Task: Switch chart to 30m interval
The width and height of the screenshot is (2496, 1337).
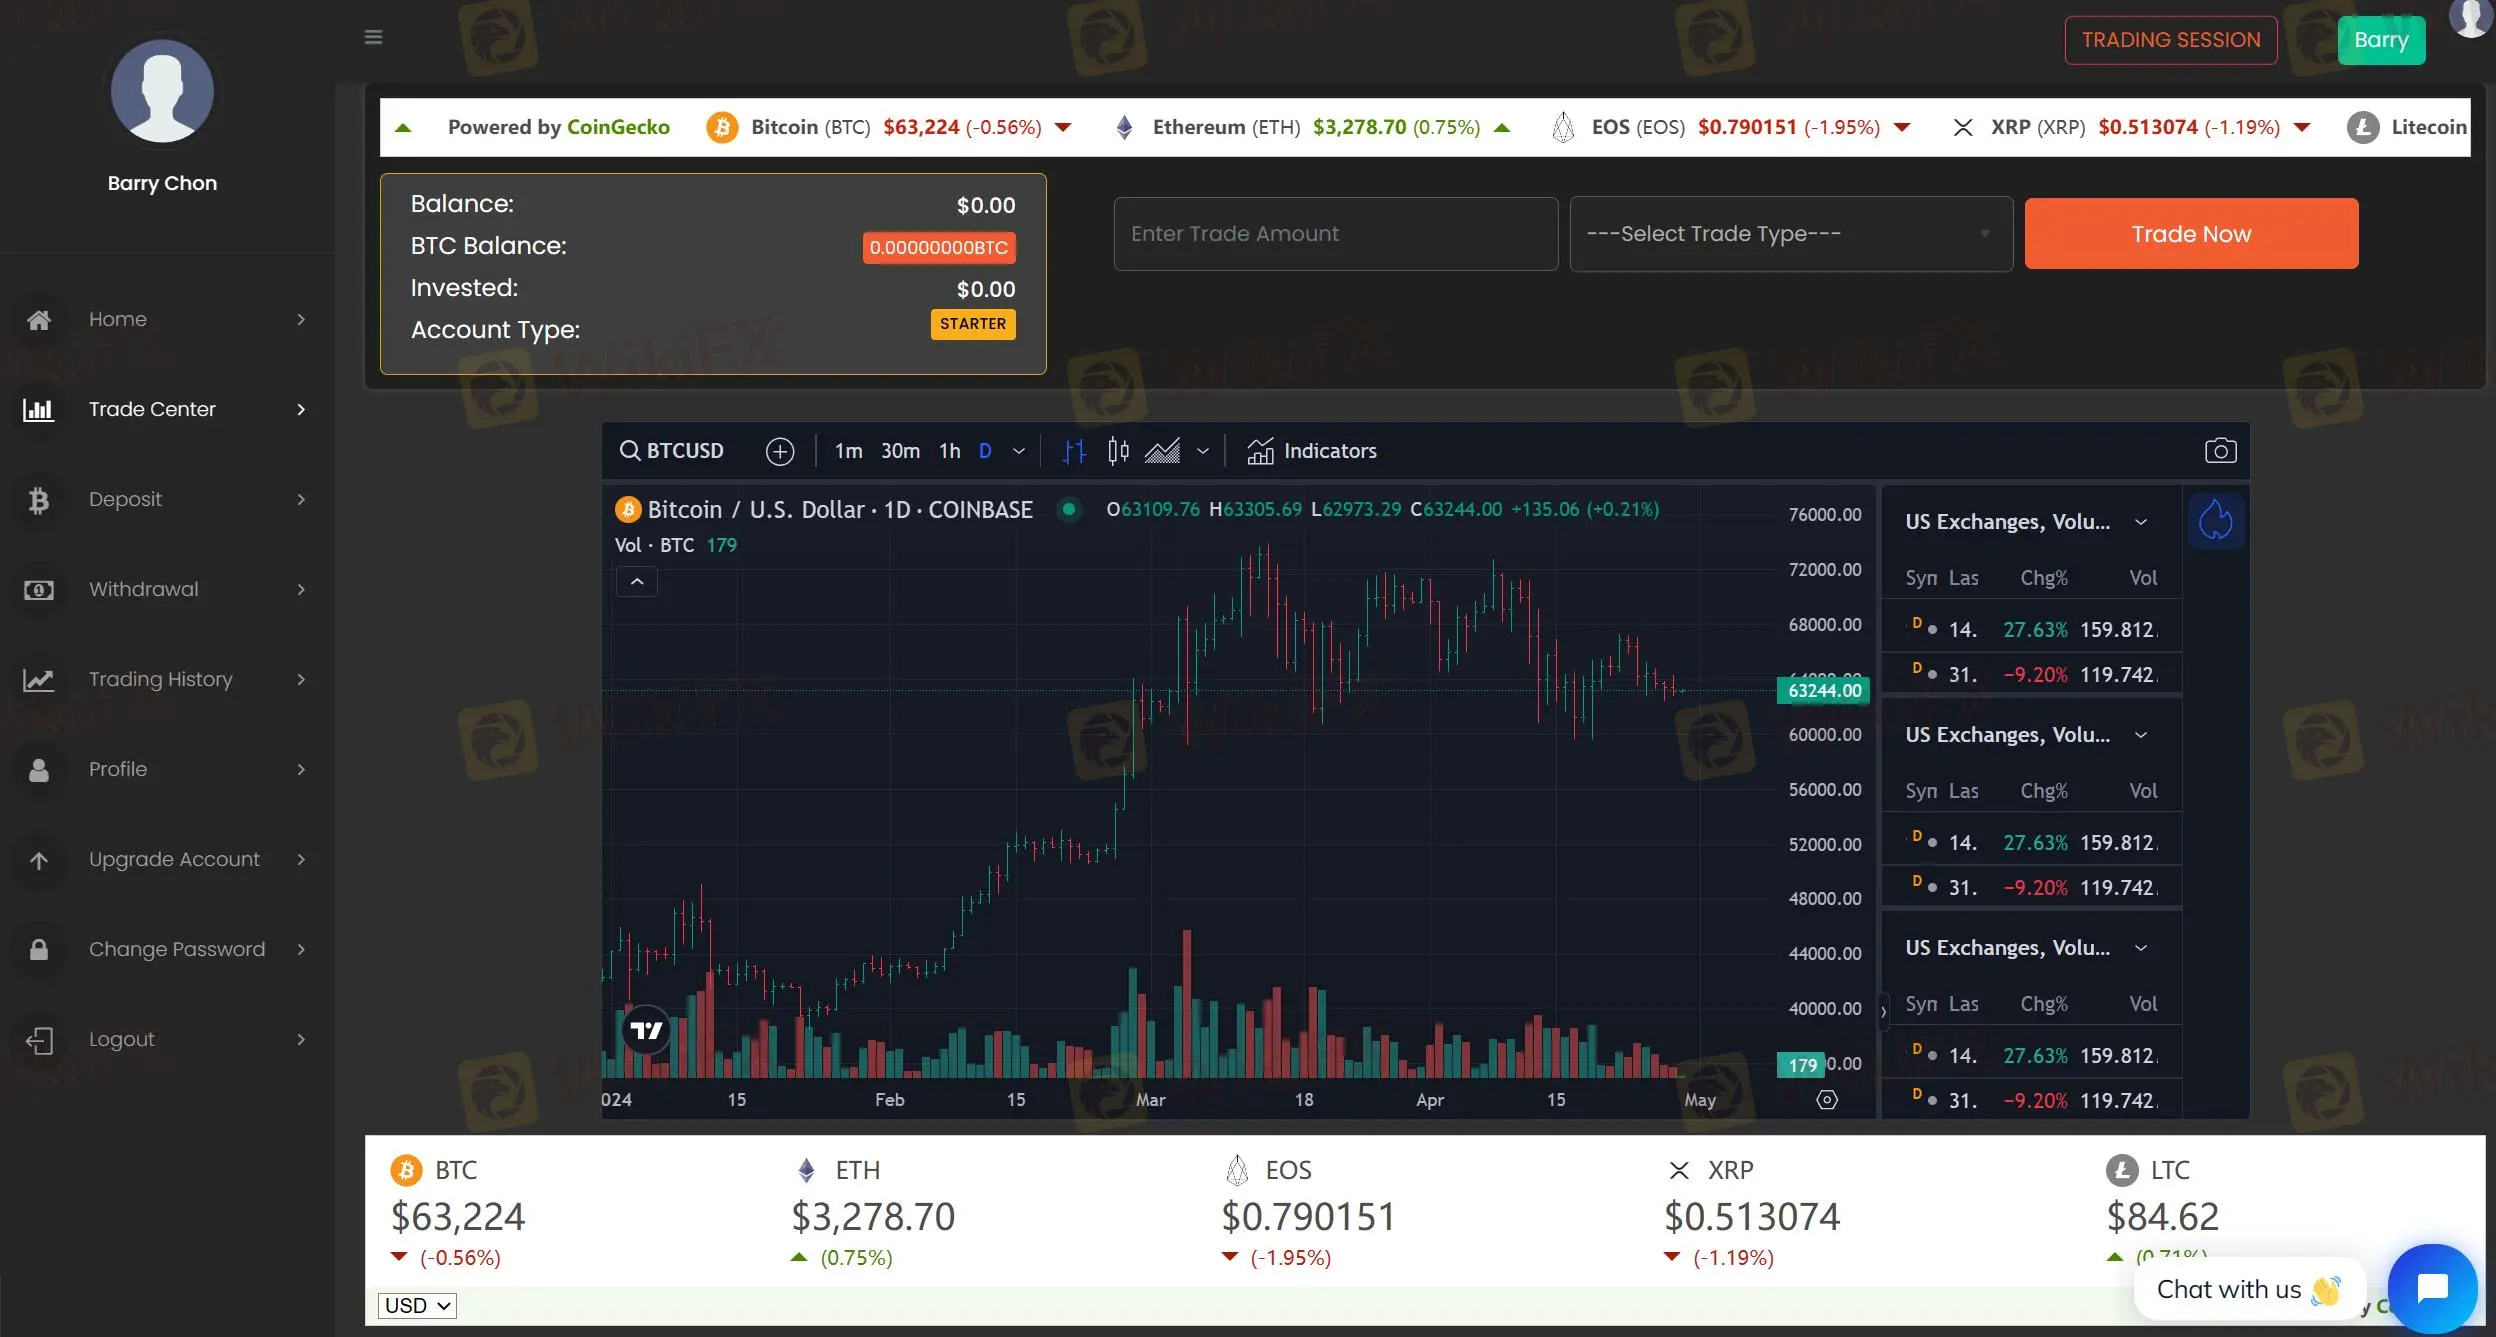Action: tap(900, 452)
